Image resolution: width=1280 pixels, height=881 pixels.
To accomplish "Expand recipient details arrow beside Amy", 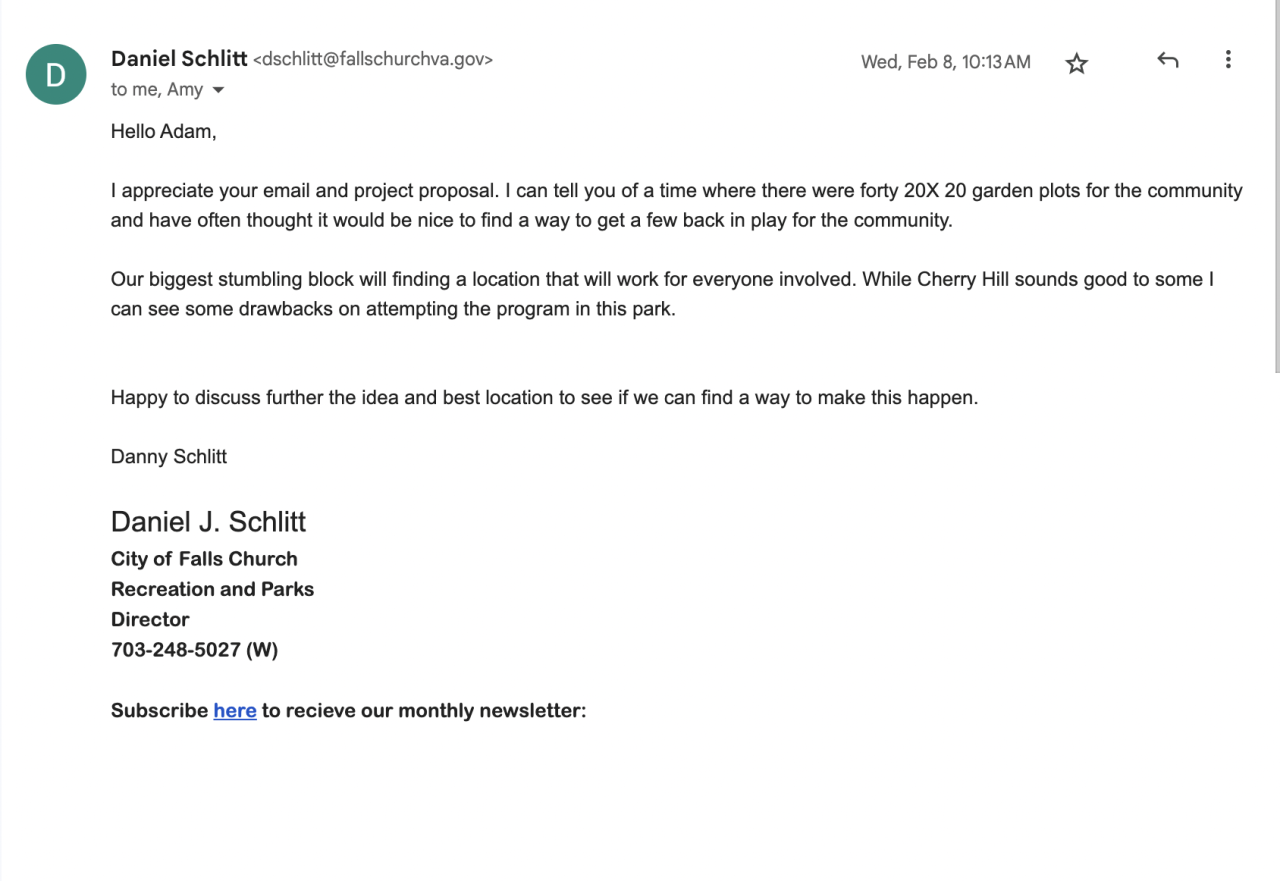I will [218, 91].
